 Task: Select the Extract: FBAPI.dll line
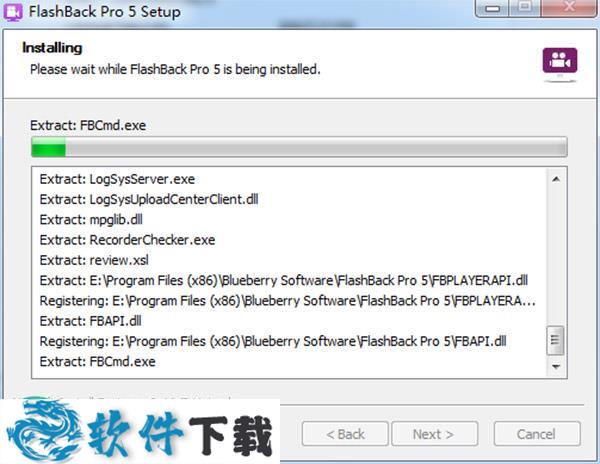[90, 321]
